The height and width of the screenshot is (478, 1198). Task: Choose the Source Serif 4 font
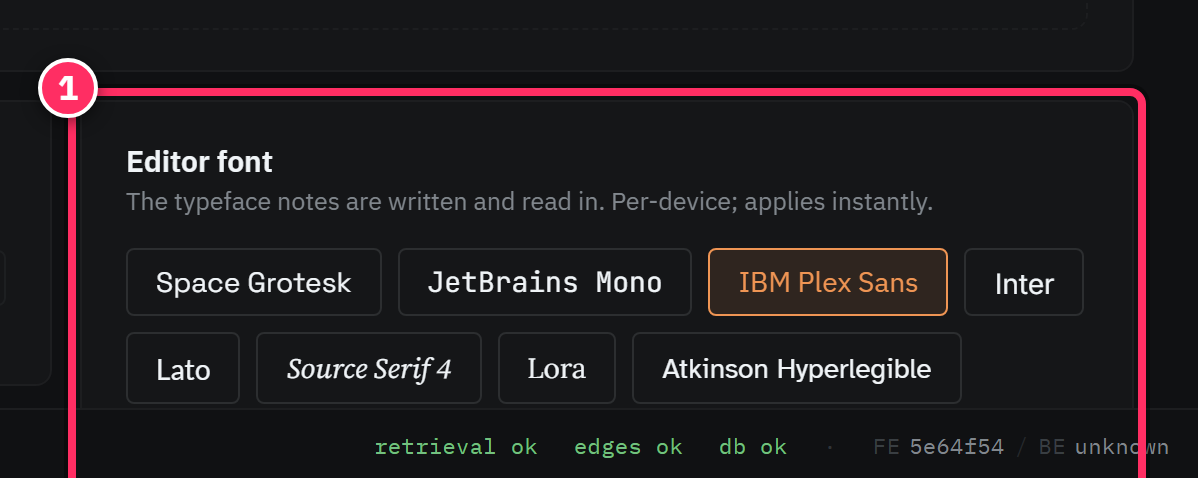(369, 368)
